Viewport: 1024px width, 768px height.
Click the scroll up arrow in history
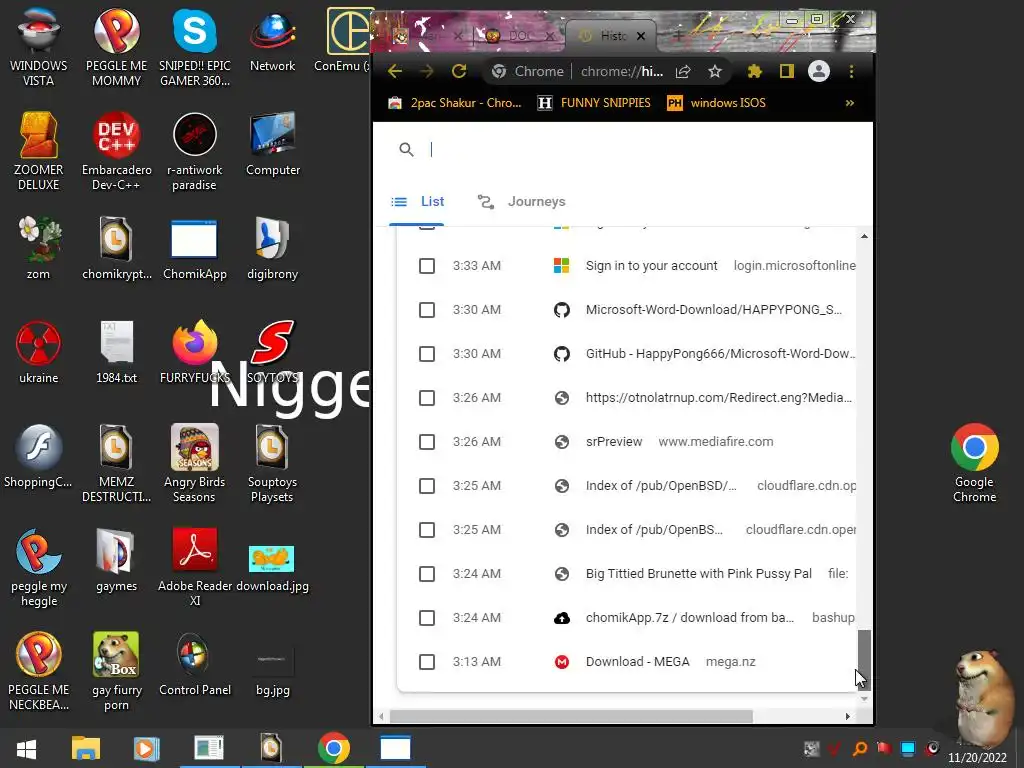coord(864,236)
